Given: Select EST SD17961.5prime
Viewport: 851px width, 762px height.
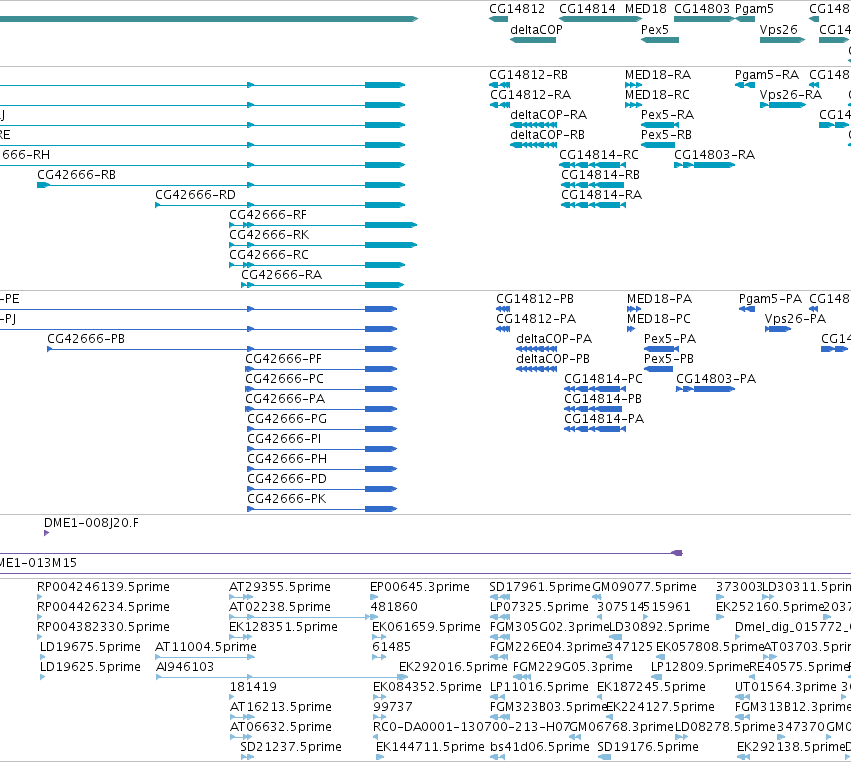Looking at the screenshot, I should coord(539,587).
